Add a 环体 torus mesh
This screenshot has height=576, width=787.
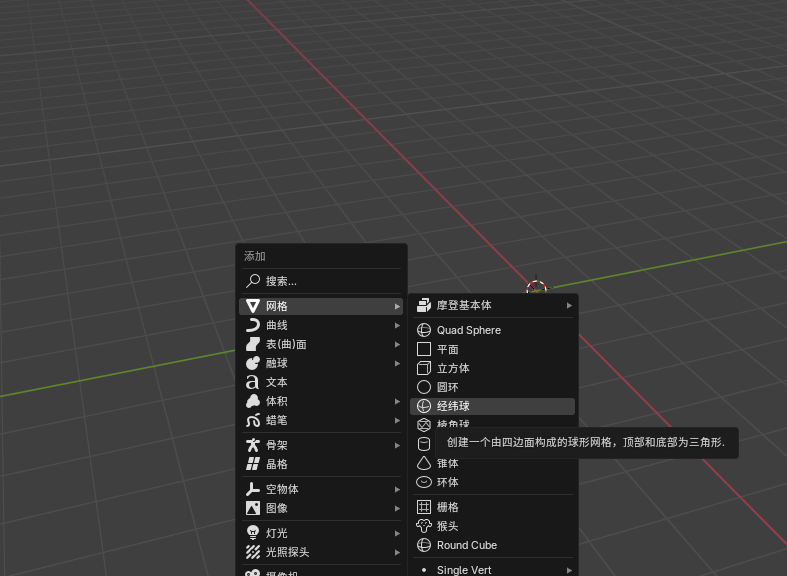[492, 482]
